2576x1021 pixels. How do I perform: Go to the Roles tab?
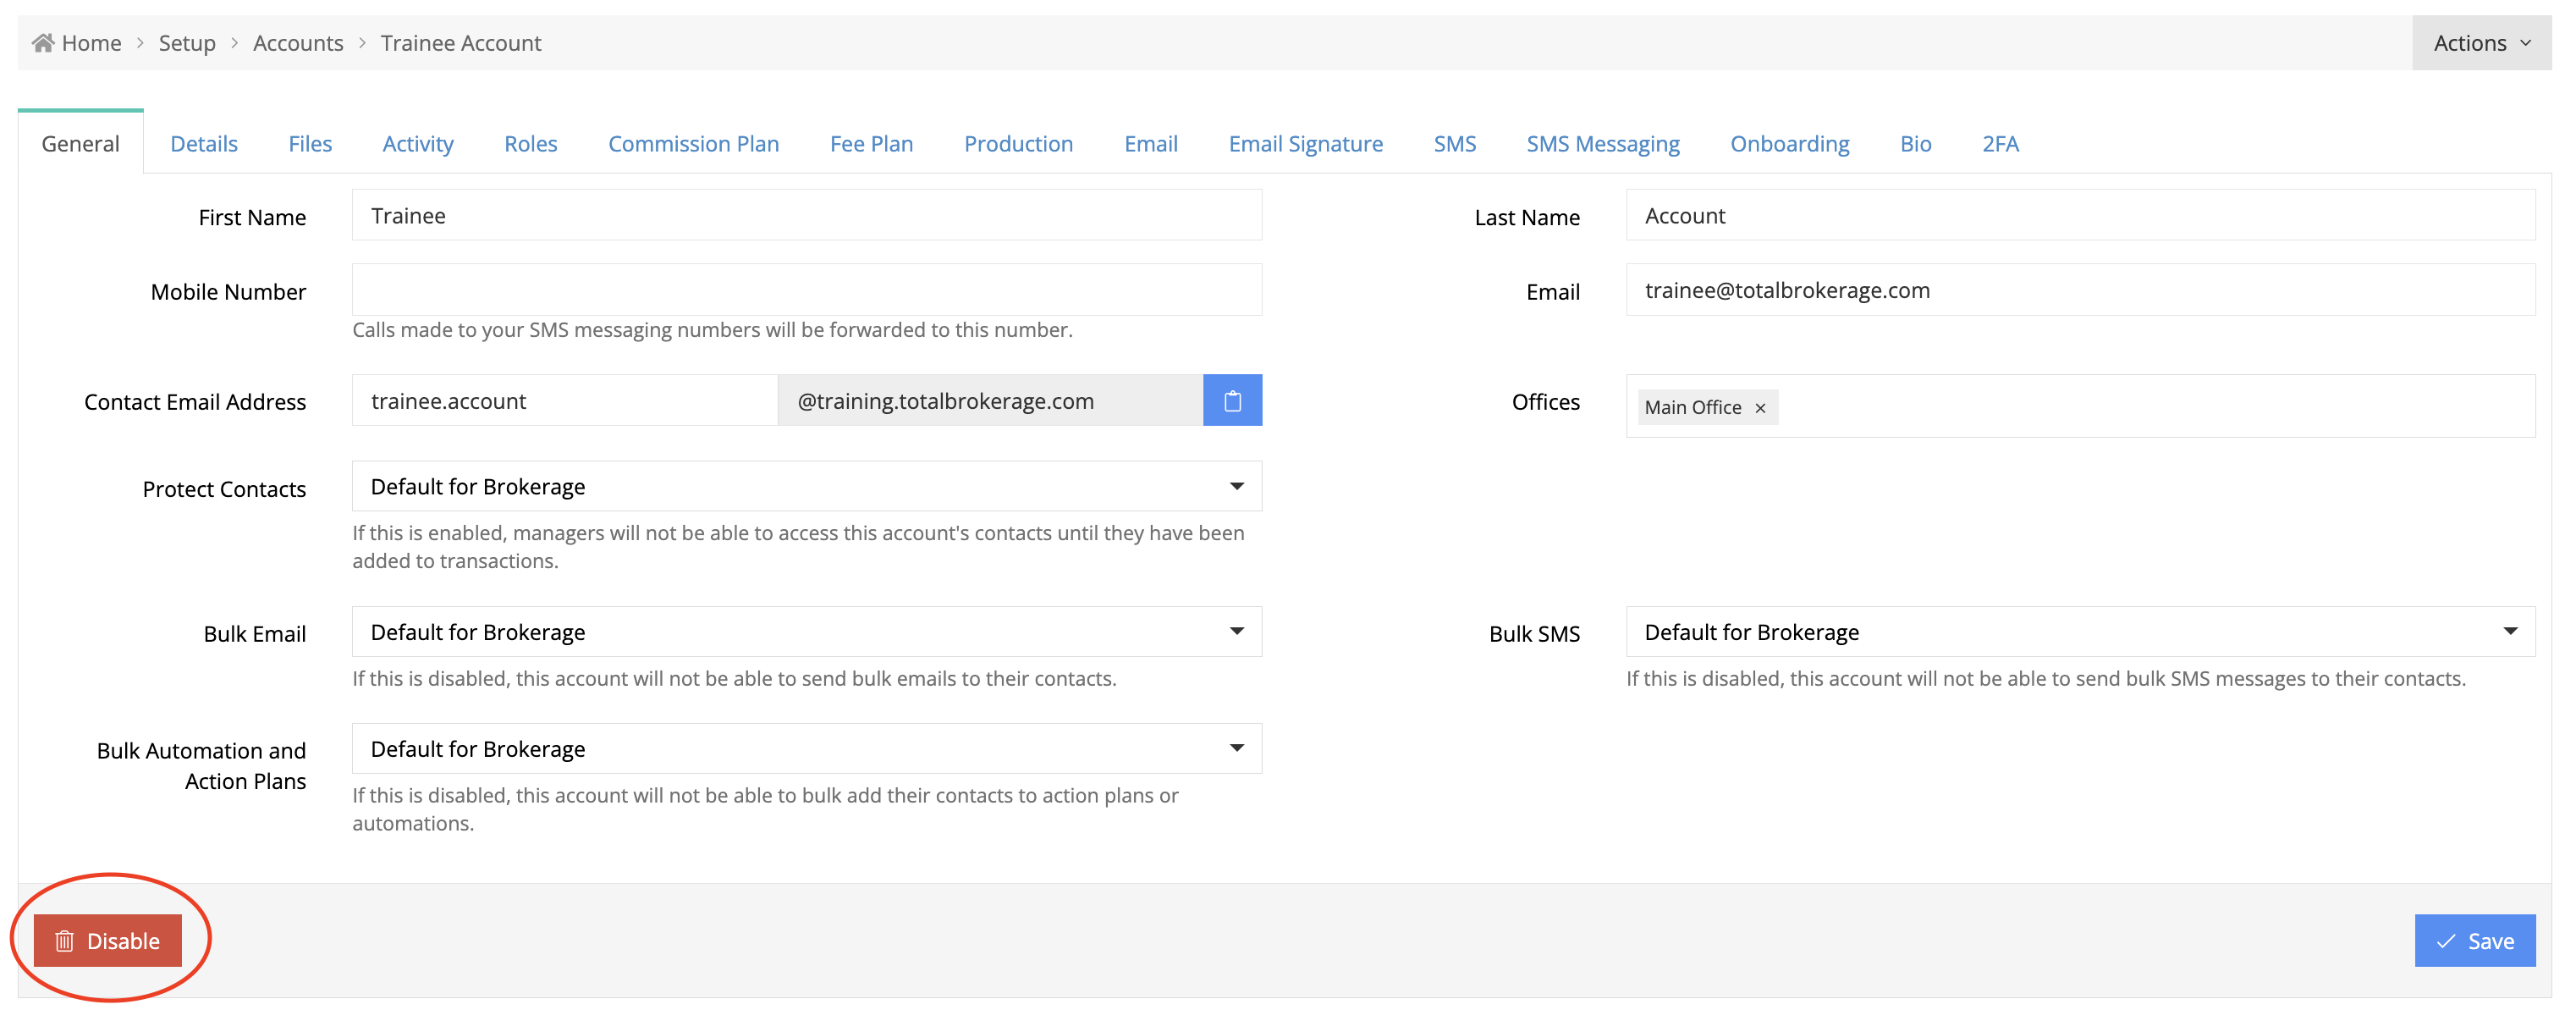tap(530, 144)
